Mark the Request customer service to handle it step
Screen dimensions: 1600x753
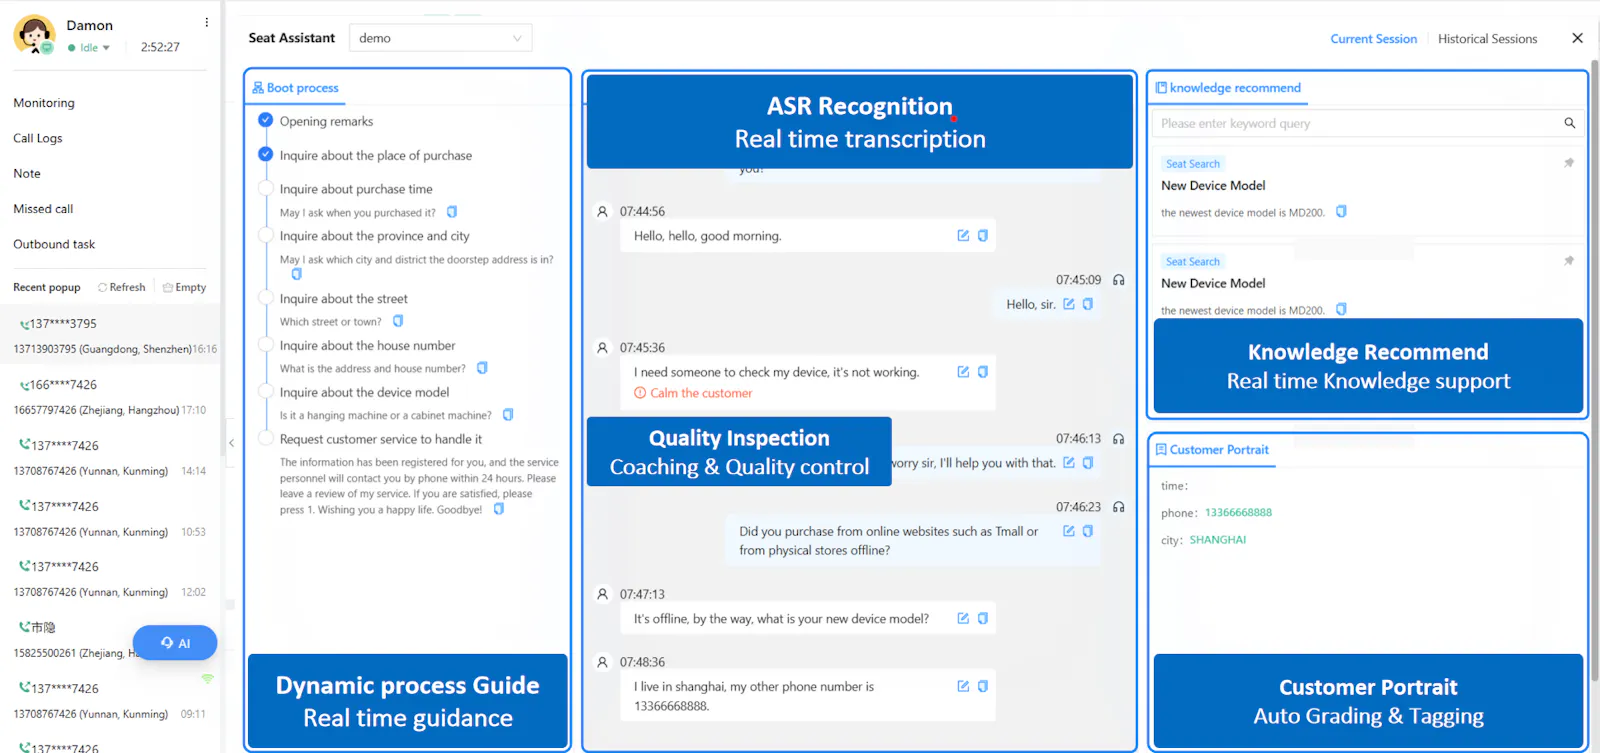tap(265, 438)
